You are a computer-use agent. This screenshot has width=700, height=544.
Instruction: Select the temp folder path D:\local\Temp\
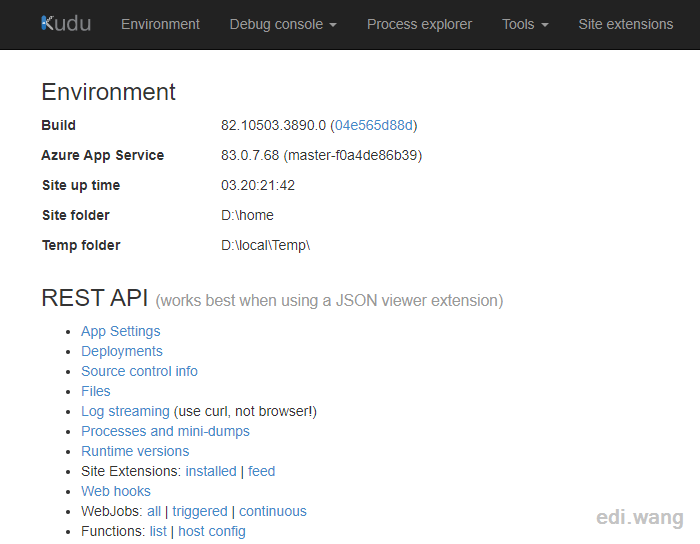click(266, 245)
